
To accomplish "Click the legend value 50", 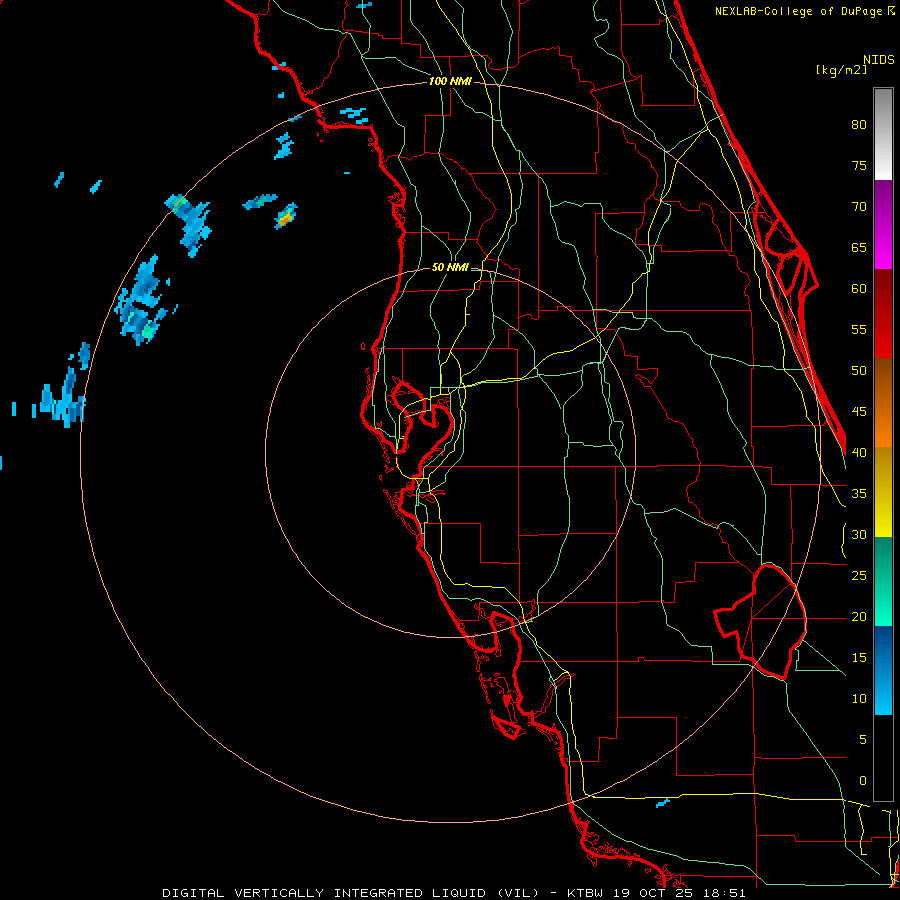I will (x=859, y=371).
